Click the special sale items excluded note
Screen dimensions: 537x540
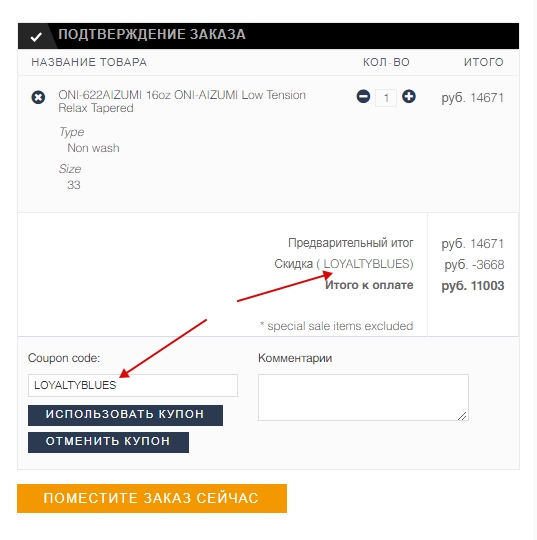click(x=337, y=326)
